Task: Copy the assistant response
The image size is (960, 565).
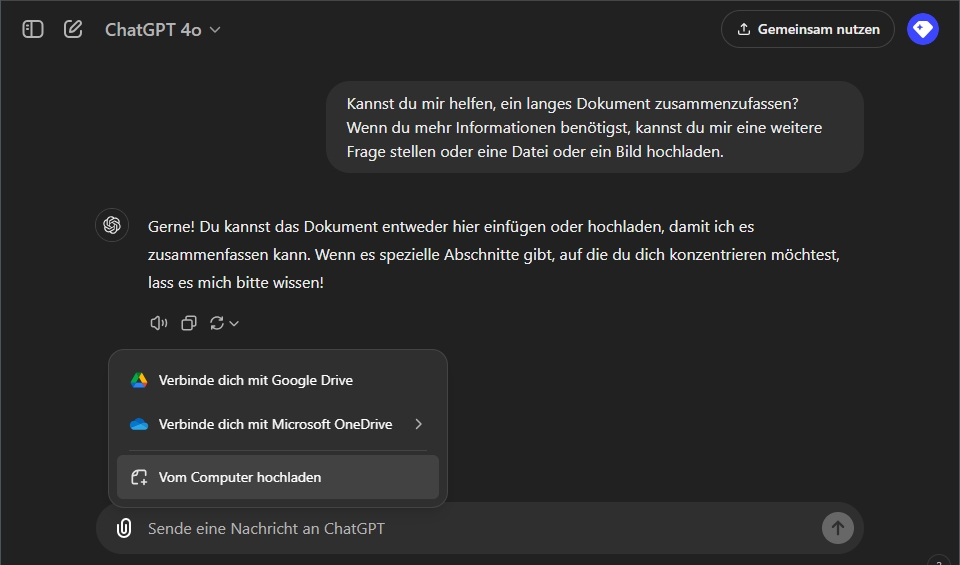Action: tap(188, 323)
